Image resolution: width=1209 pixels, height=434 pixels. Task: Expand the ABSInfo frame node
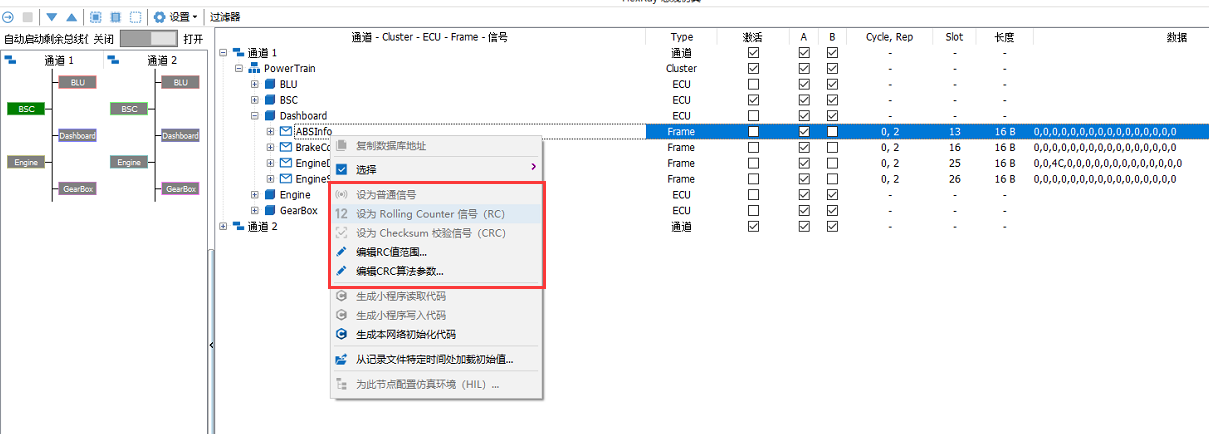[x=271, y=131]
